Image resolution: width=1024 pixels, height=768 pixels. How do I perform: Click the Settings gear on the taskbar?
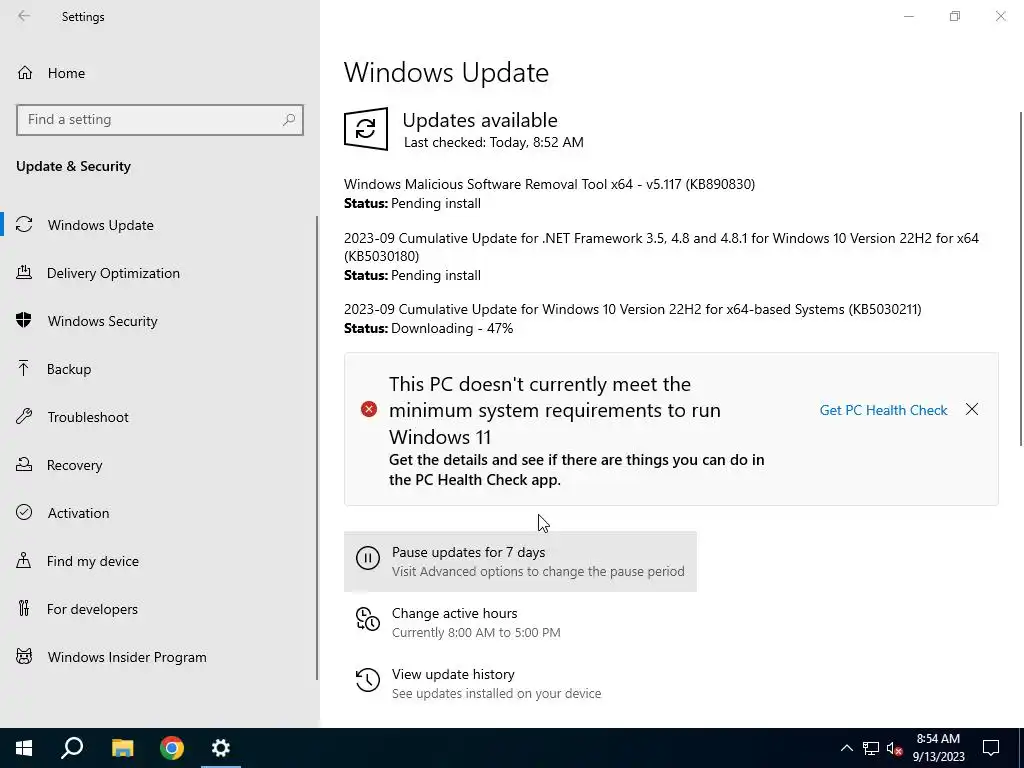point(221,748)
